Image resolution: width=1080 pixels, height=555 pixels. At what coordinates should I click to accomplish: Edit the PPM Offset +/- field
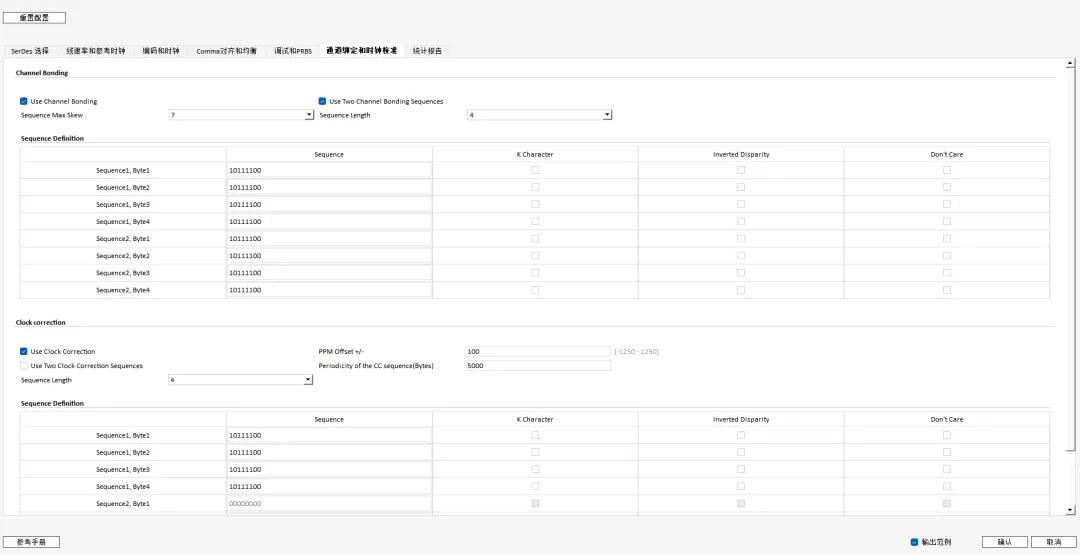(538, 351)
